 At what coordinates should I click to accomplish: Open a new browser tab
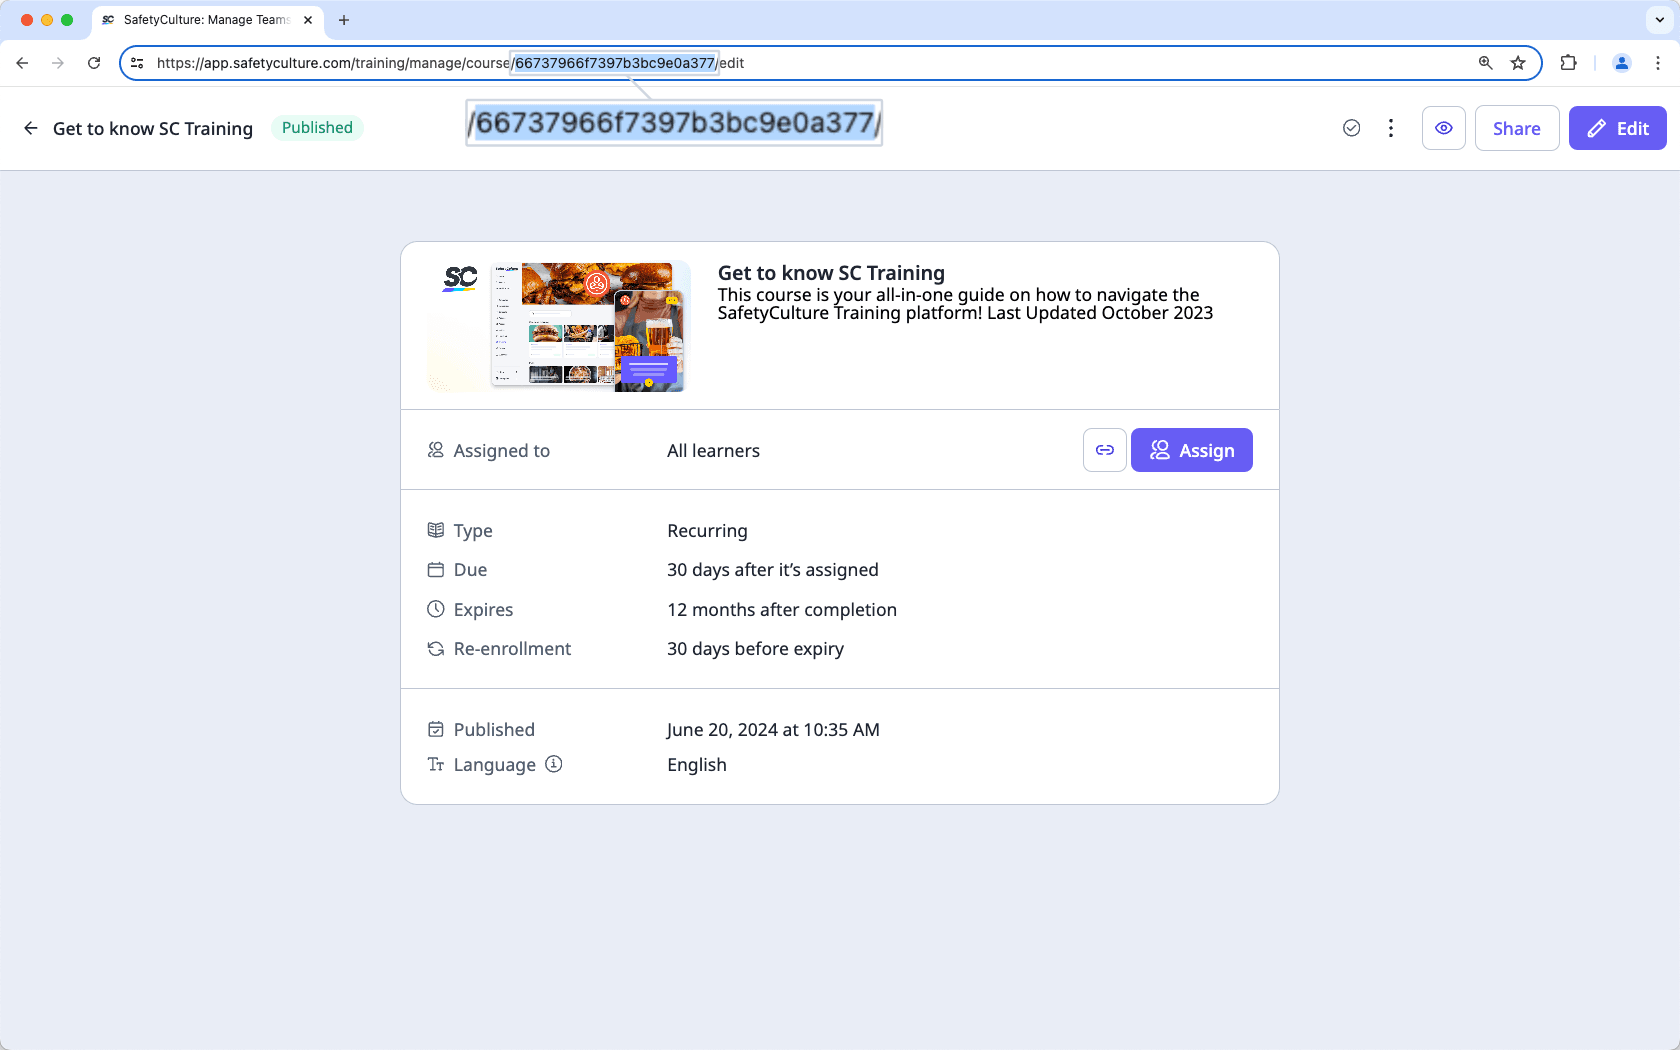(x=344, y=19)
